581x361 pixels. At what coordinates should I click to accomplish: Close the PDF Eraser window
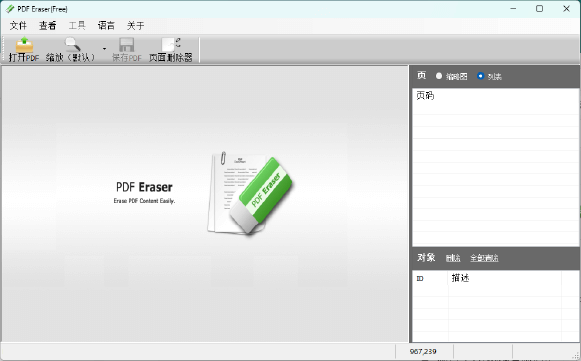[x=567, y=9]
